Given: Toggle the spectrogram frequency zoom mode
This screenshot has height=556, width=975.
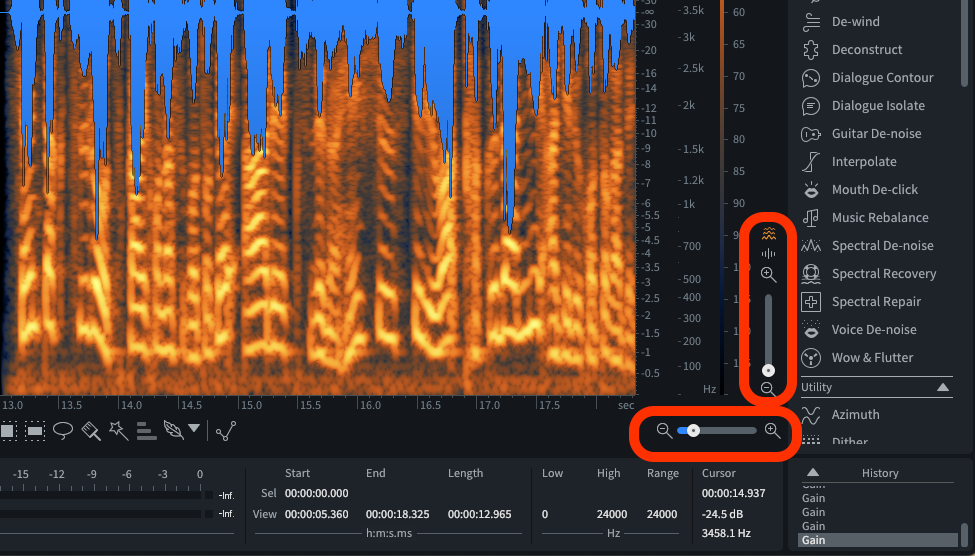Looking at the screenshot, I should point(768,233).
